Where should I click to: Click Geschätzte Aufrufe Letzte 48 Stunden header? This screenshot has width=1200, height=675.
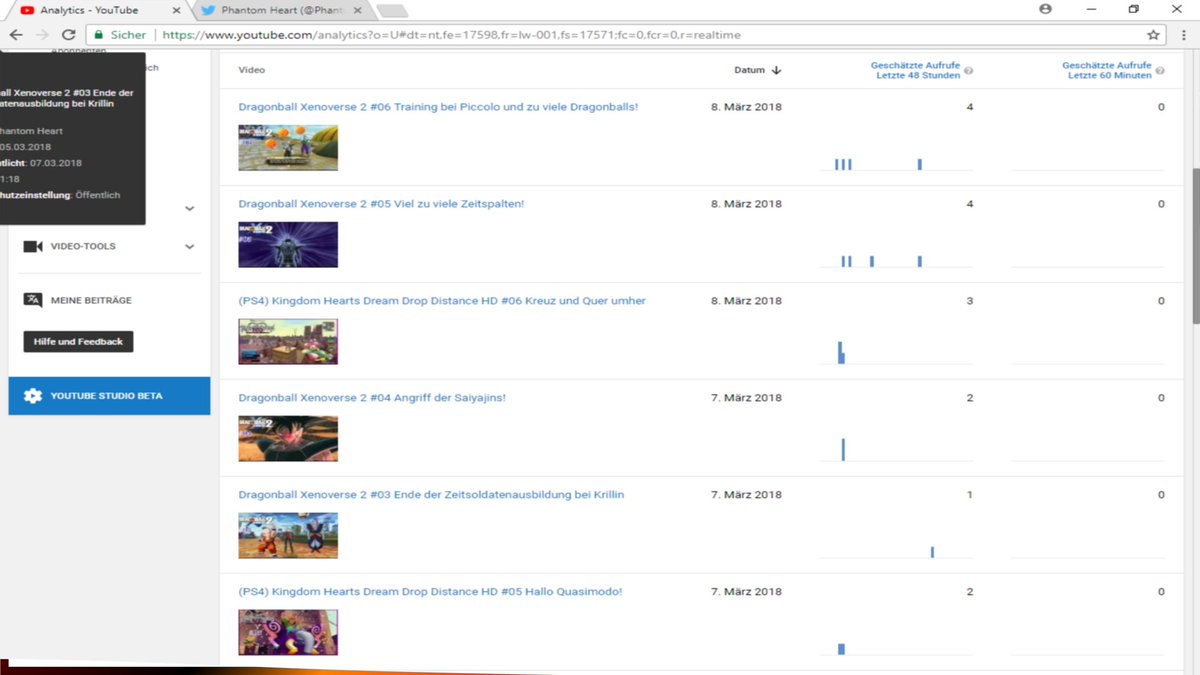[x=915, y=70]
